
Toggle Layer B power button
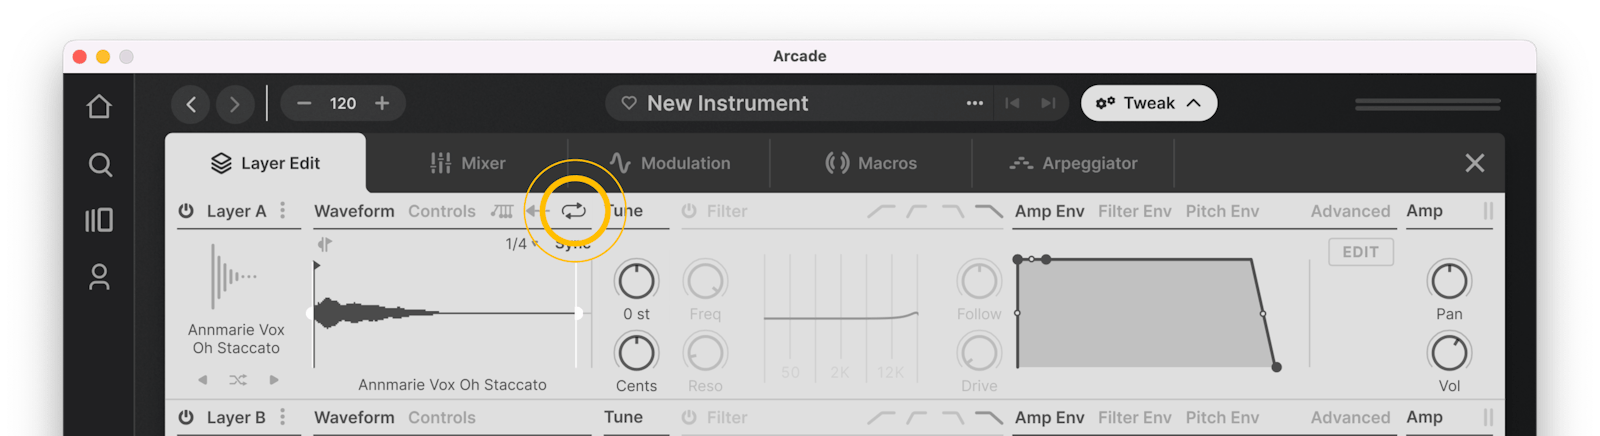(186, 417)
